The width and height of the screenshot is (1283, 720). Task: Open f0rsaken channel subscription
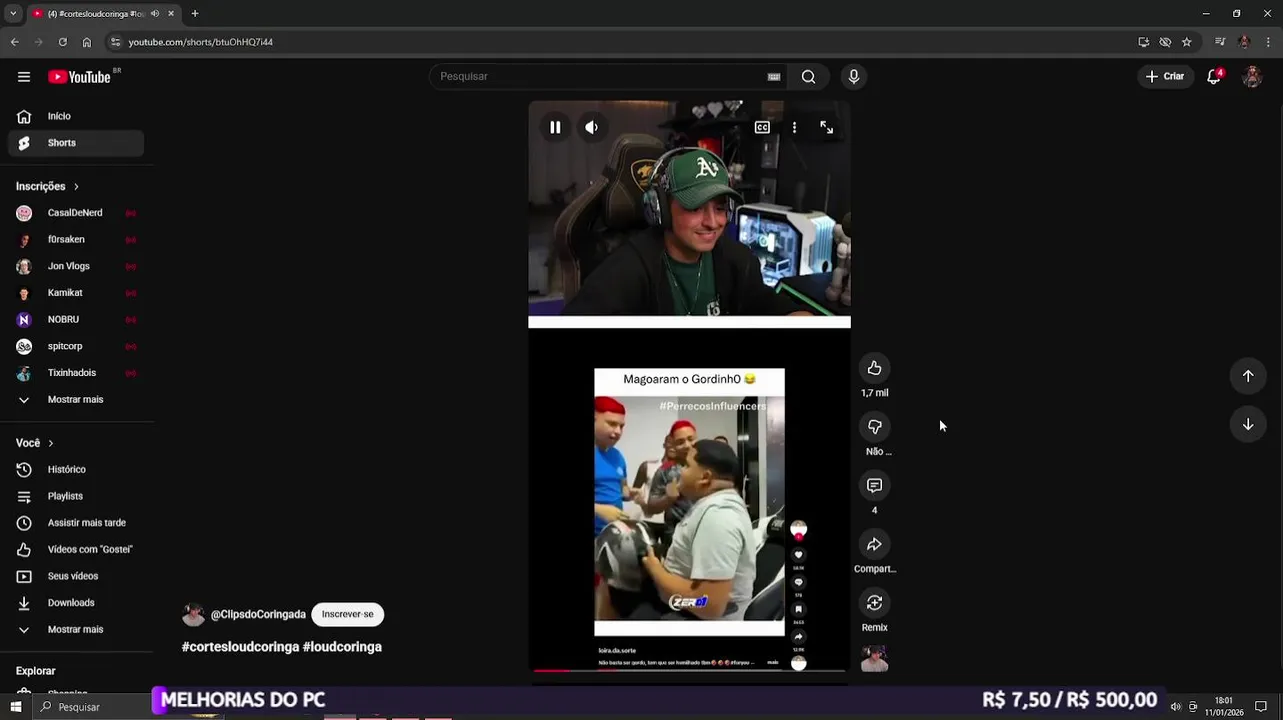point(76,240)
